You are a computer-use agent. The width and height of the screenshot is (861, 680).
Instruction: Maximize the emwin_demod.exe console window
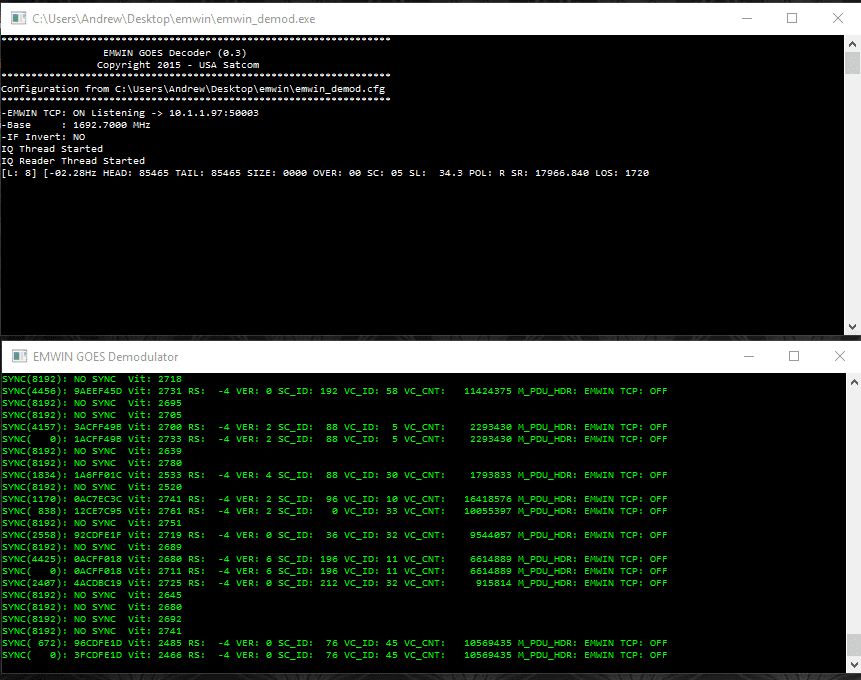point(792,19)
